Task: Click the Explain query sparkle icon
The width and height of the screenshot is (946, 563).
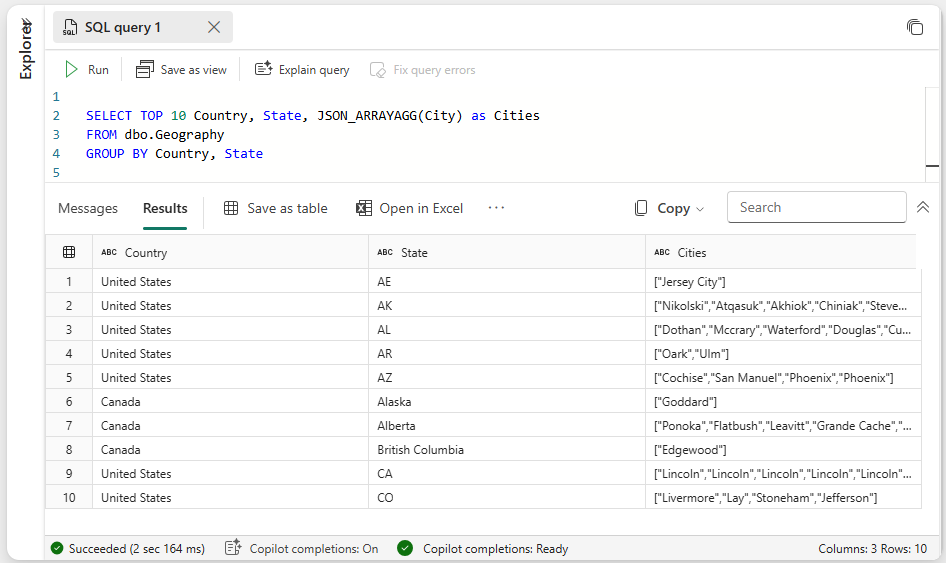Action: click(264, 69)
